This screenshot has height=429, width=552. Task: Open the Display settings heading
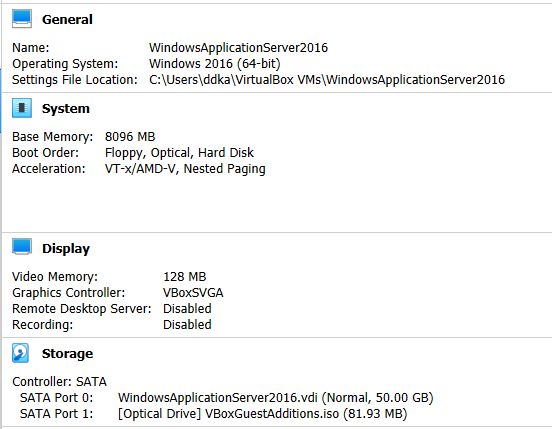[x=66, y=249]
